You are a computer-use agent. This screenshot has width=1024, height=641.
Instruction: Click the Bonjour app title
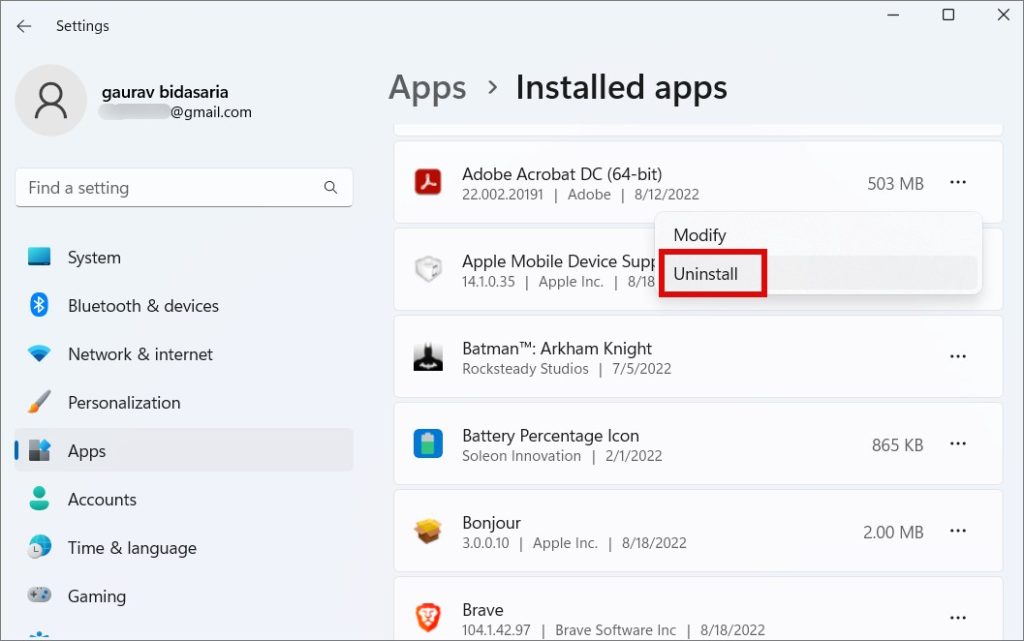pos(492,523)
